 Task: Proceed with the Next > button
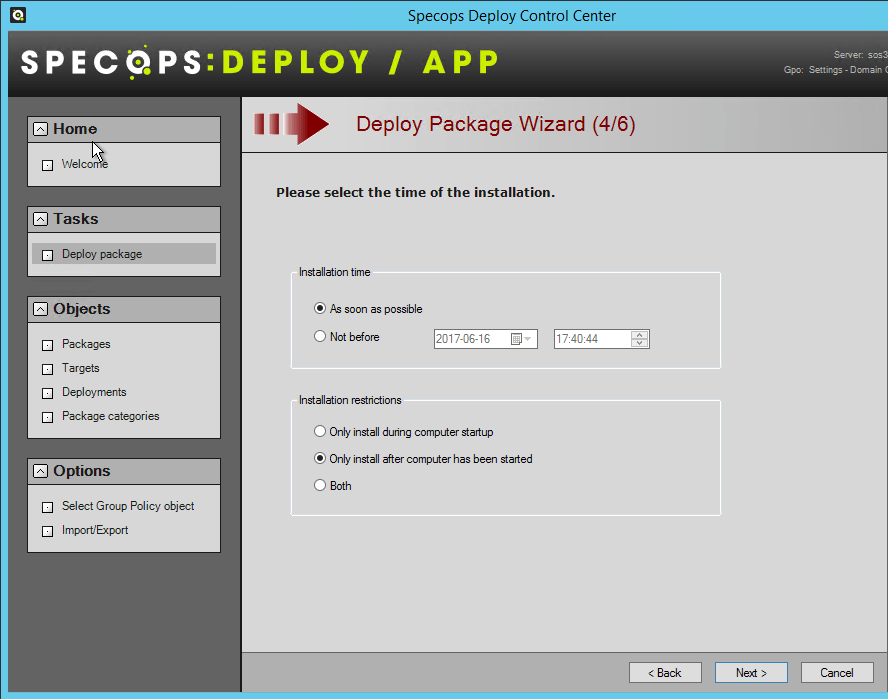tap(751, 673)
